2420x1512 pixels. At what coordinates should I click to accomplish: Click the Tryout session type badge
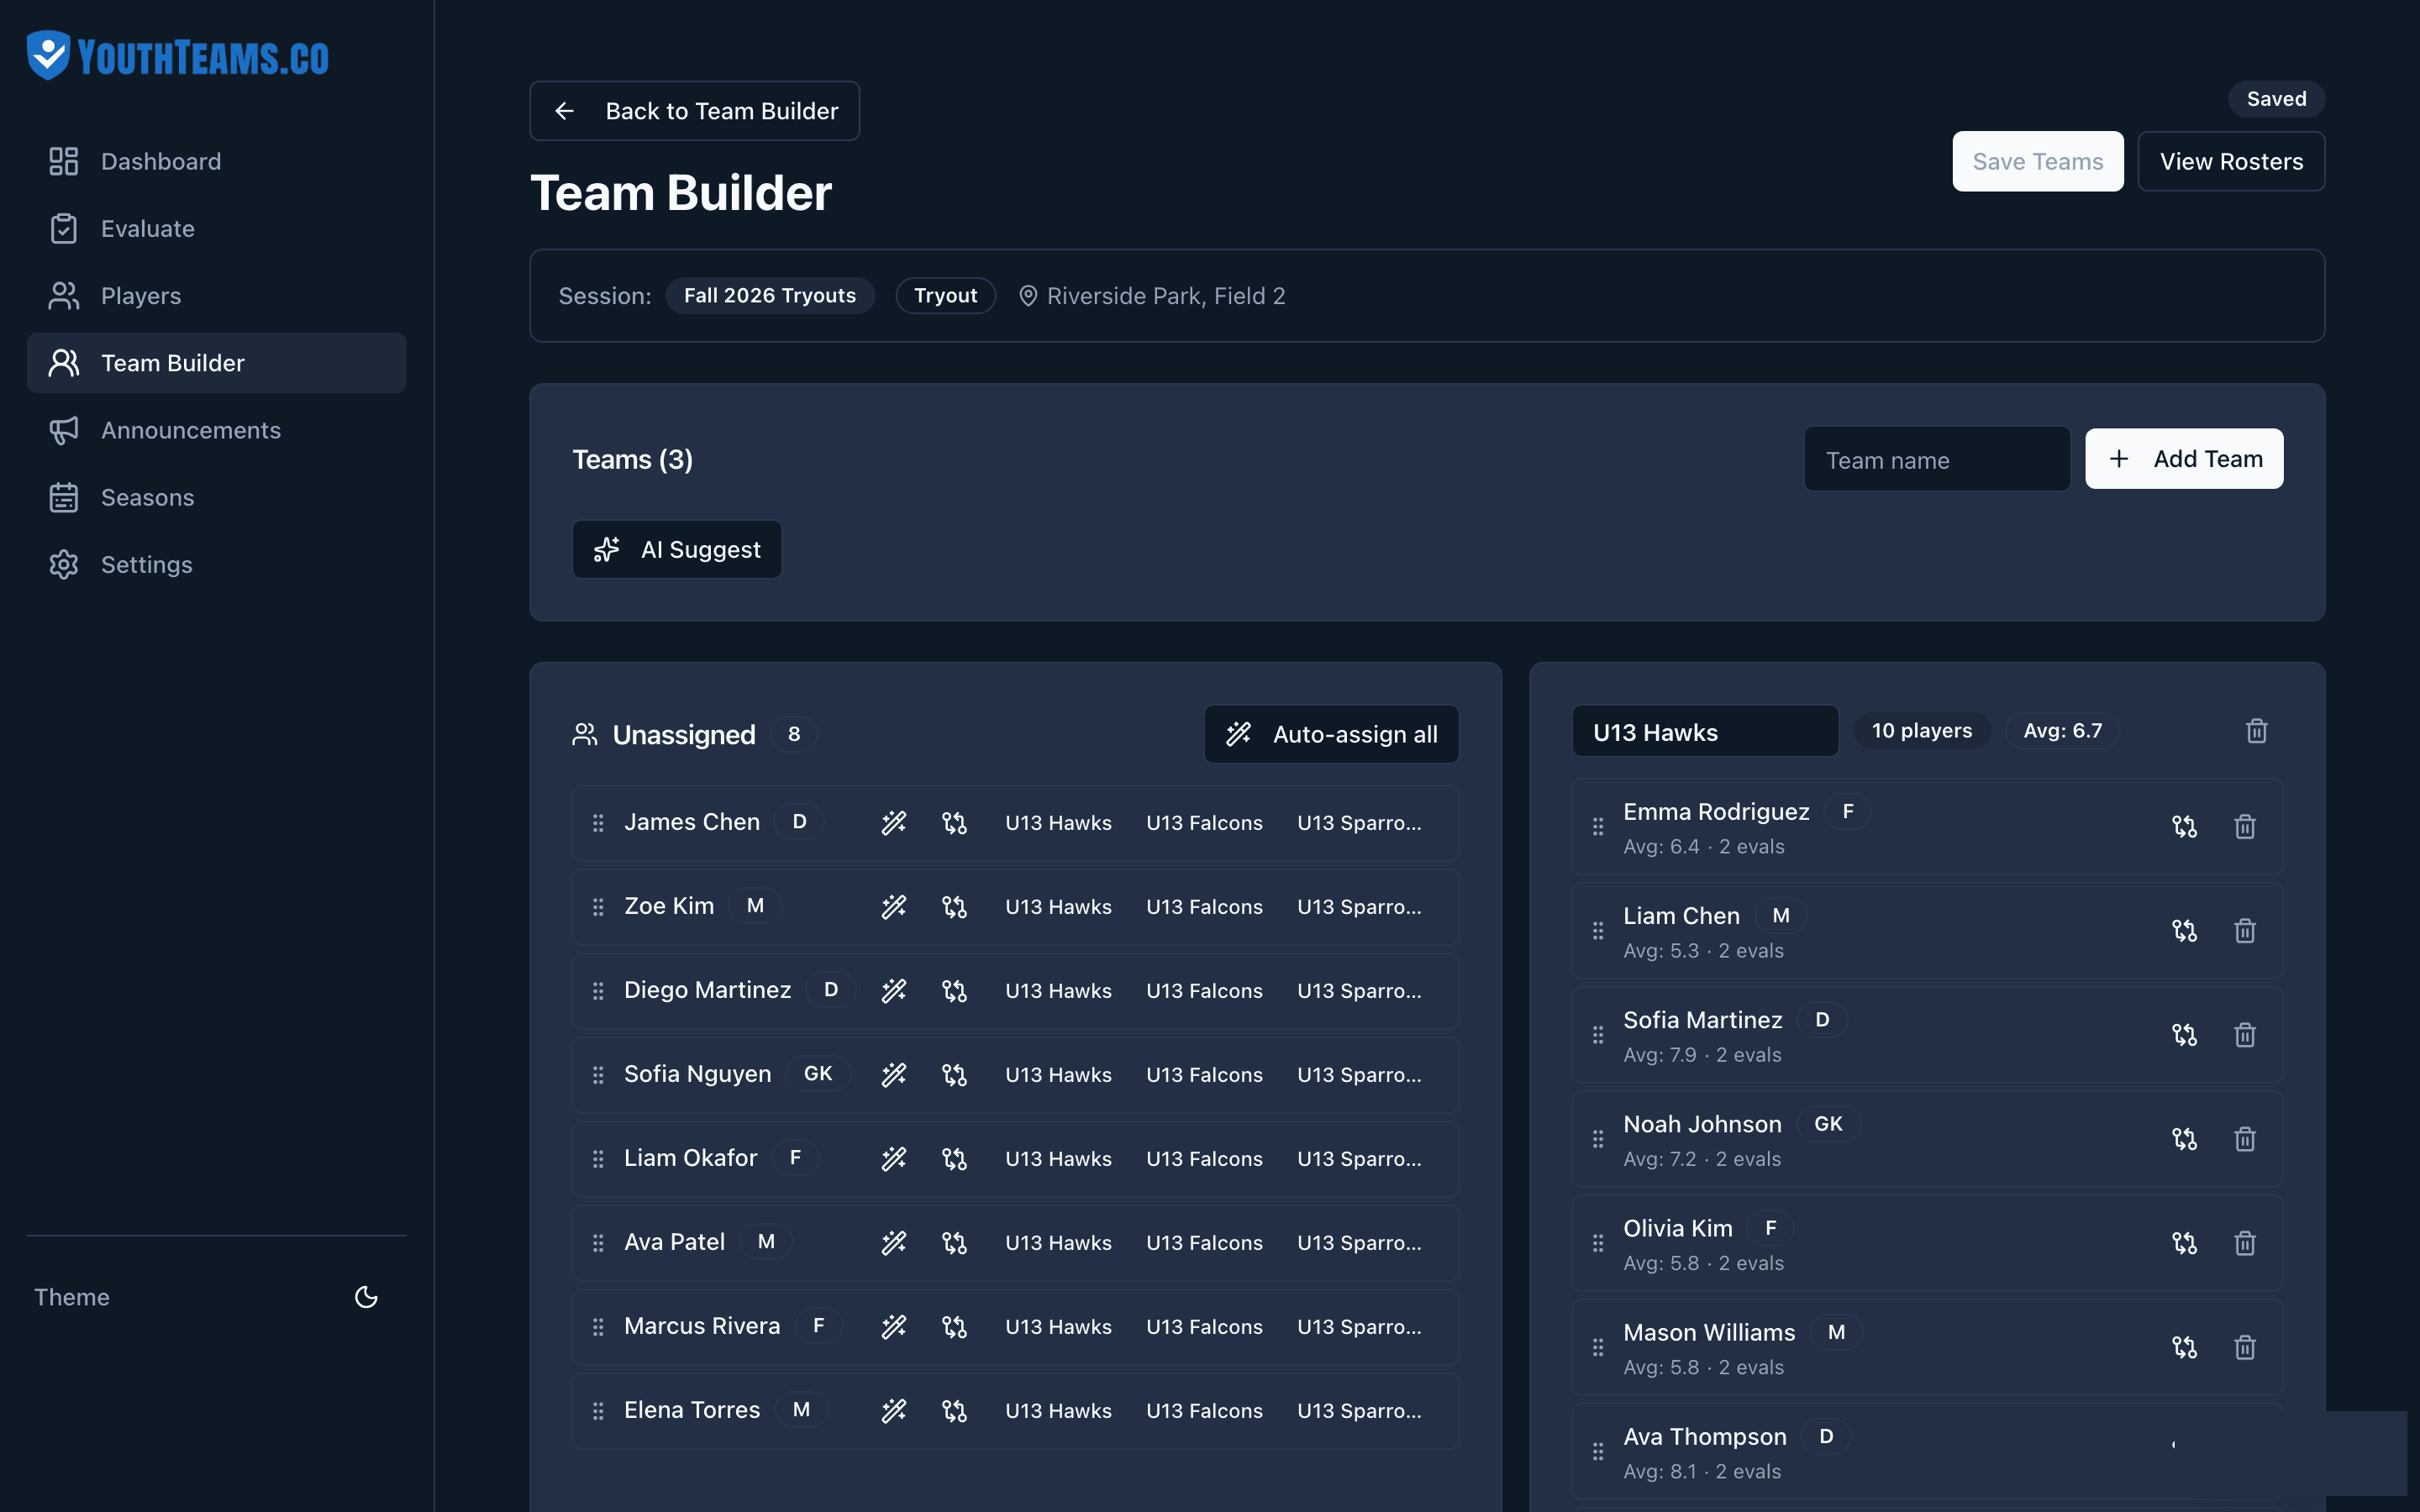tap(945, 296)
